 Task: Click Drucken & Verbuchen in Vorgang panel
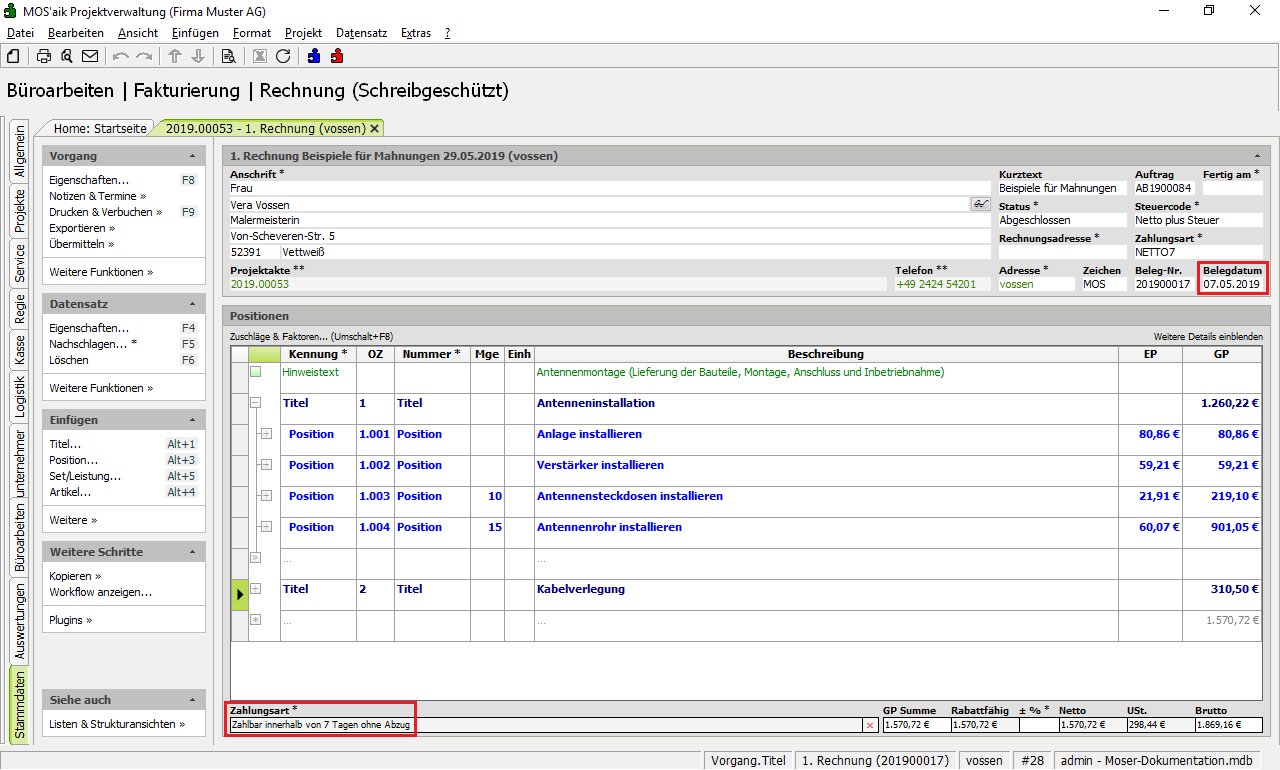point(101,212)
